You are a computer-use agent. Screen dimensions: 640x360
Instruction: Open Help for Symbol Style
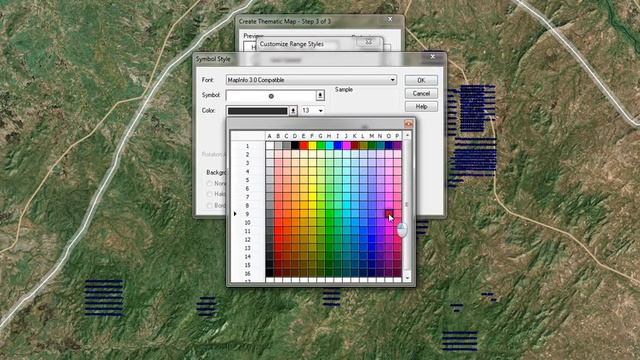[x=421, y=107]
